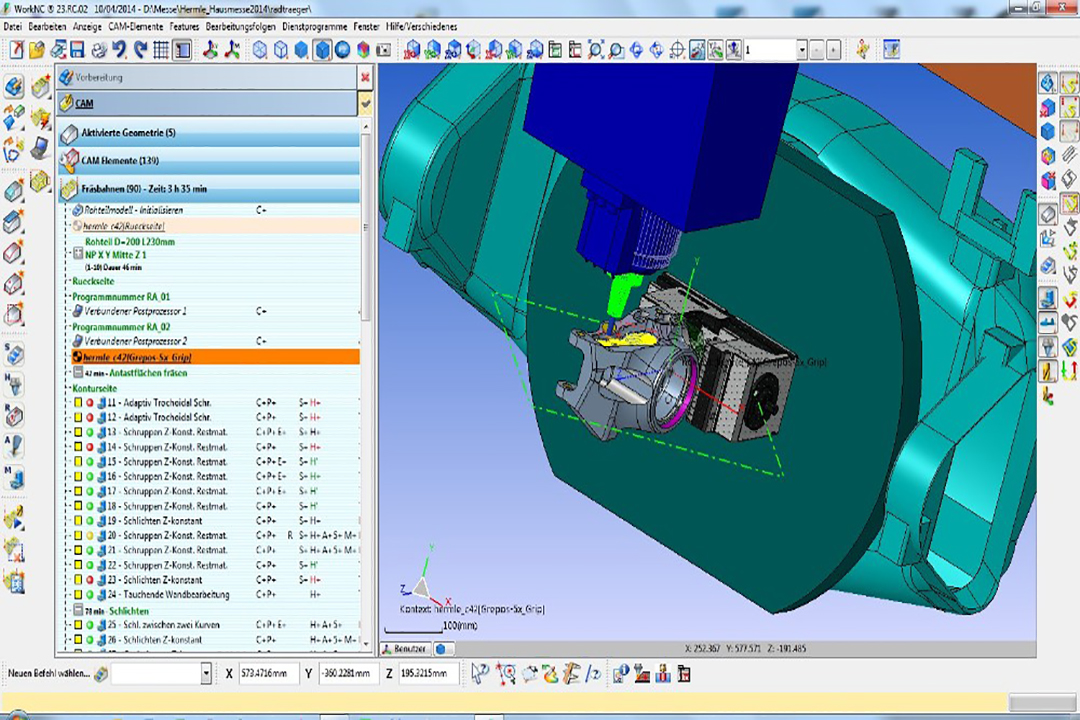Select the highlighted hermle_c42[Grepos-5x_Grip] row
Image resolution: width=1080 pixels, height=720 pixels.
(215, 357)
